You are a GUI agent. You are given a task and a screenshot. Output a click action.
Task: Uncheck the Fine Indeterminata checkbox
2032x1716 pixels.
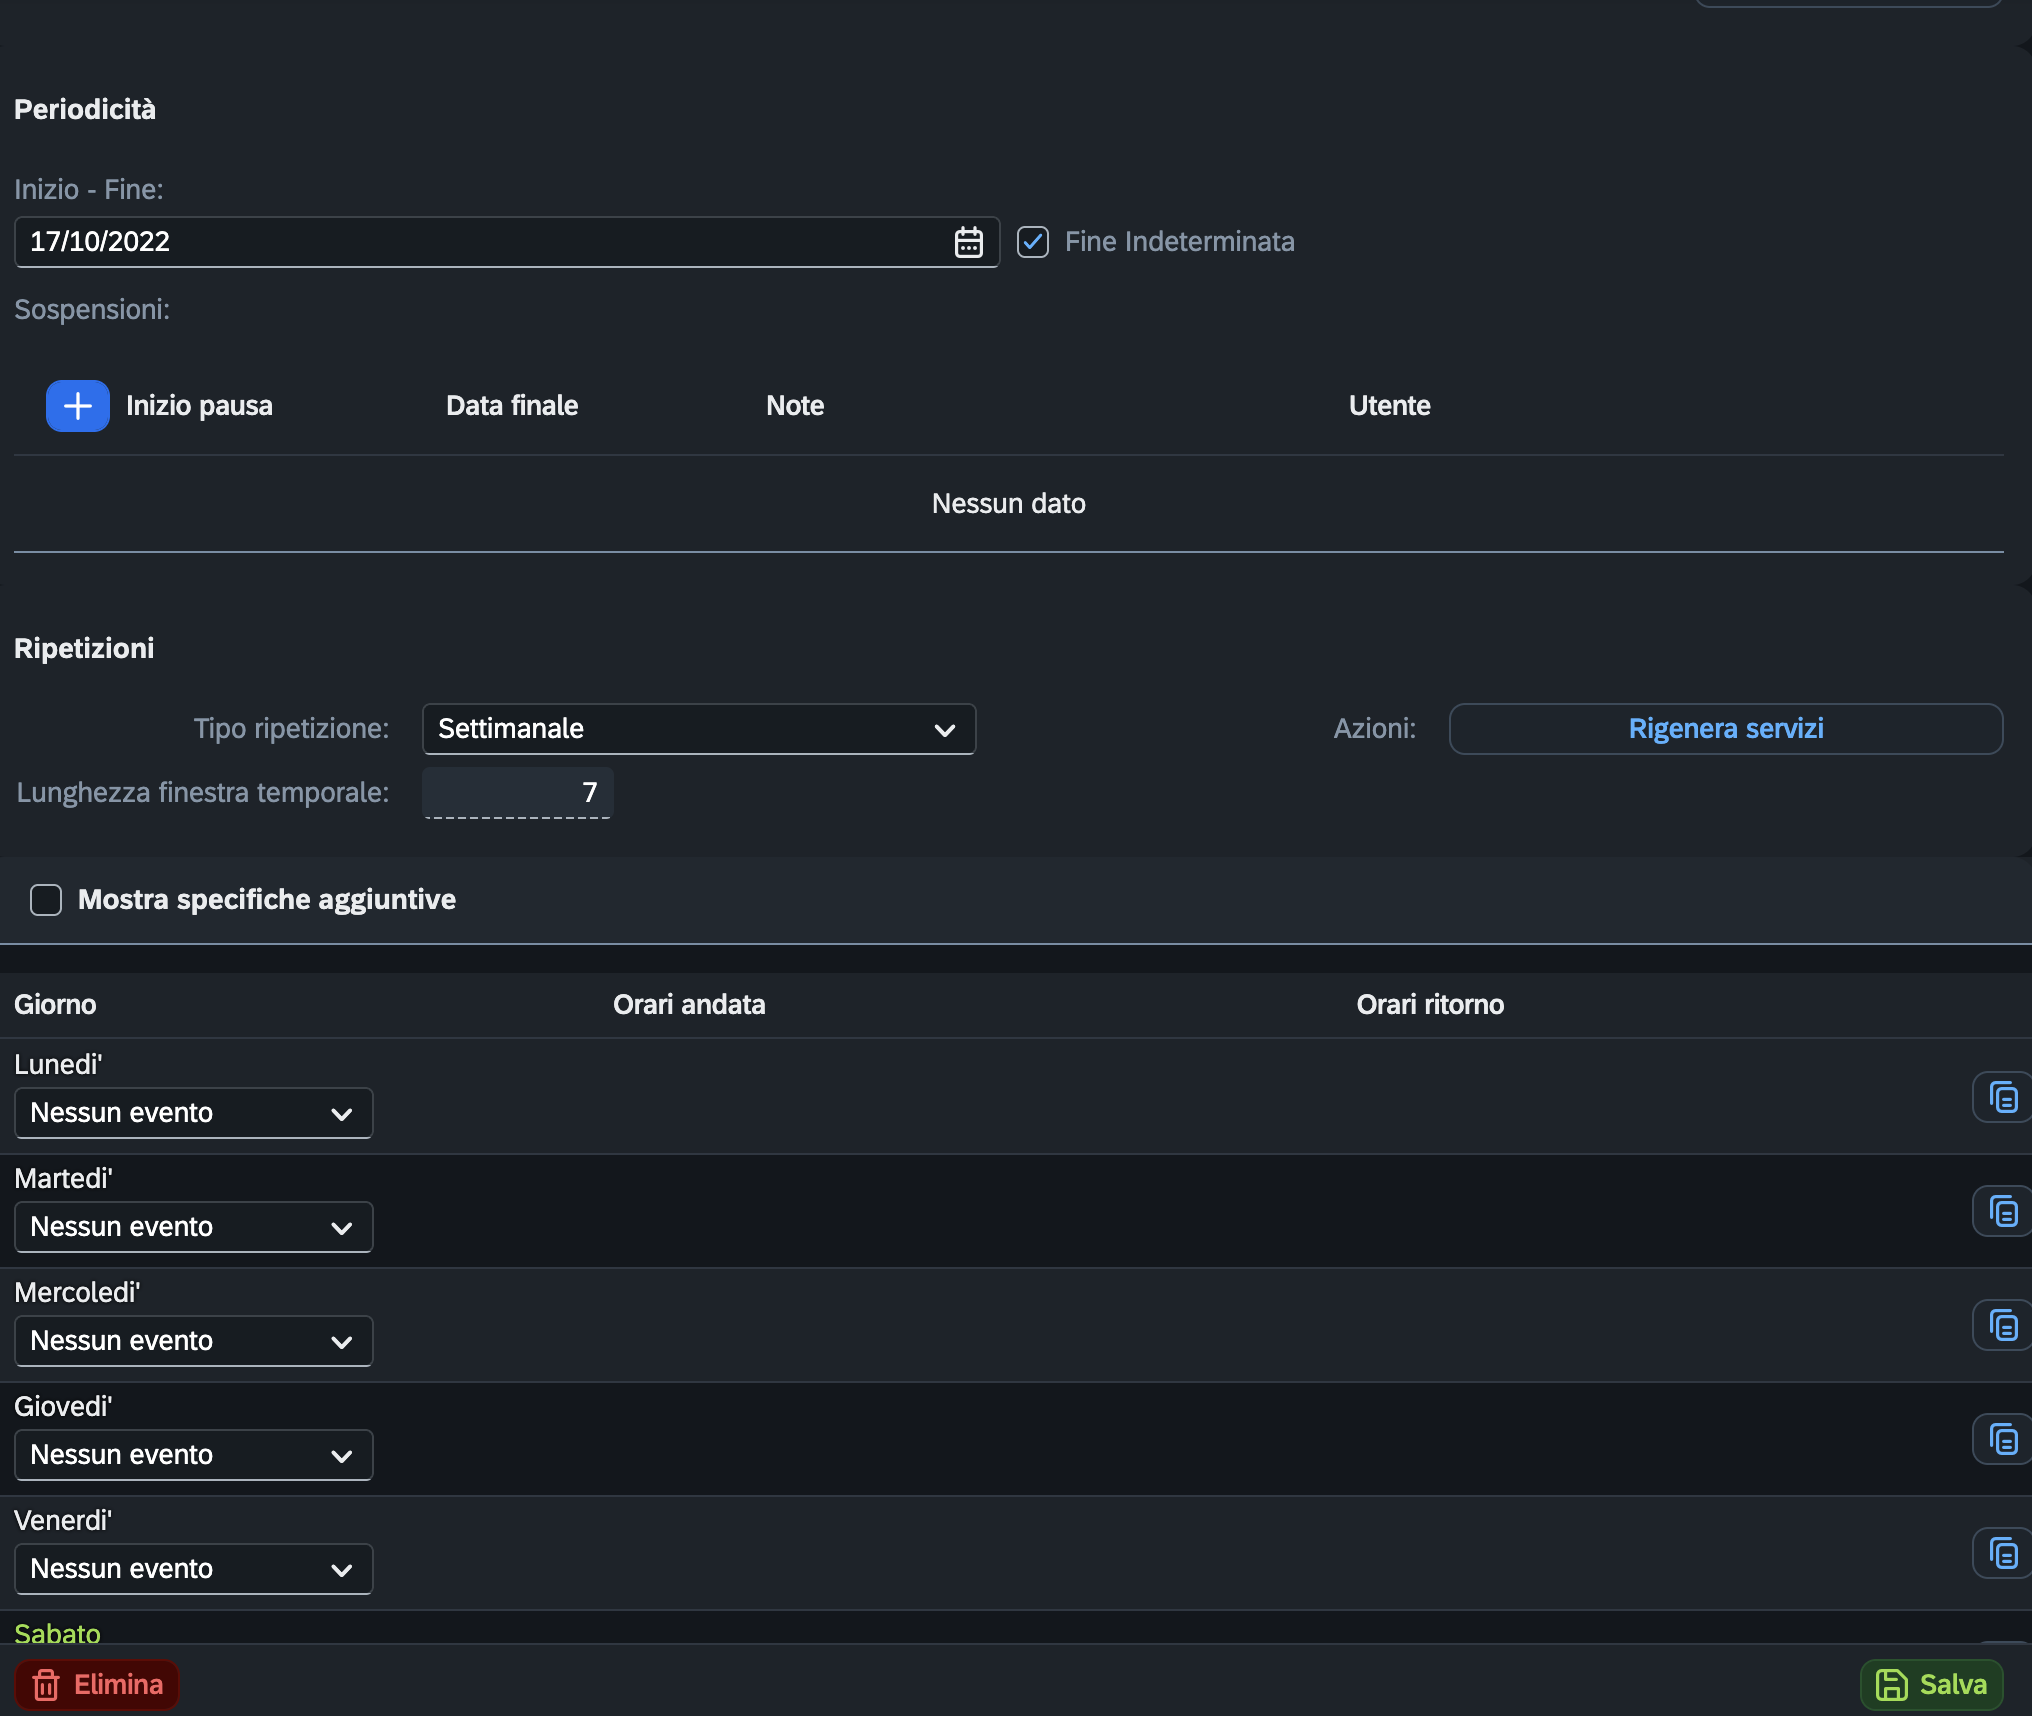pos(1033,242)
